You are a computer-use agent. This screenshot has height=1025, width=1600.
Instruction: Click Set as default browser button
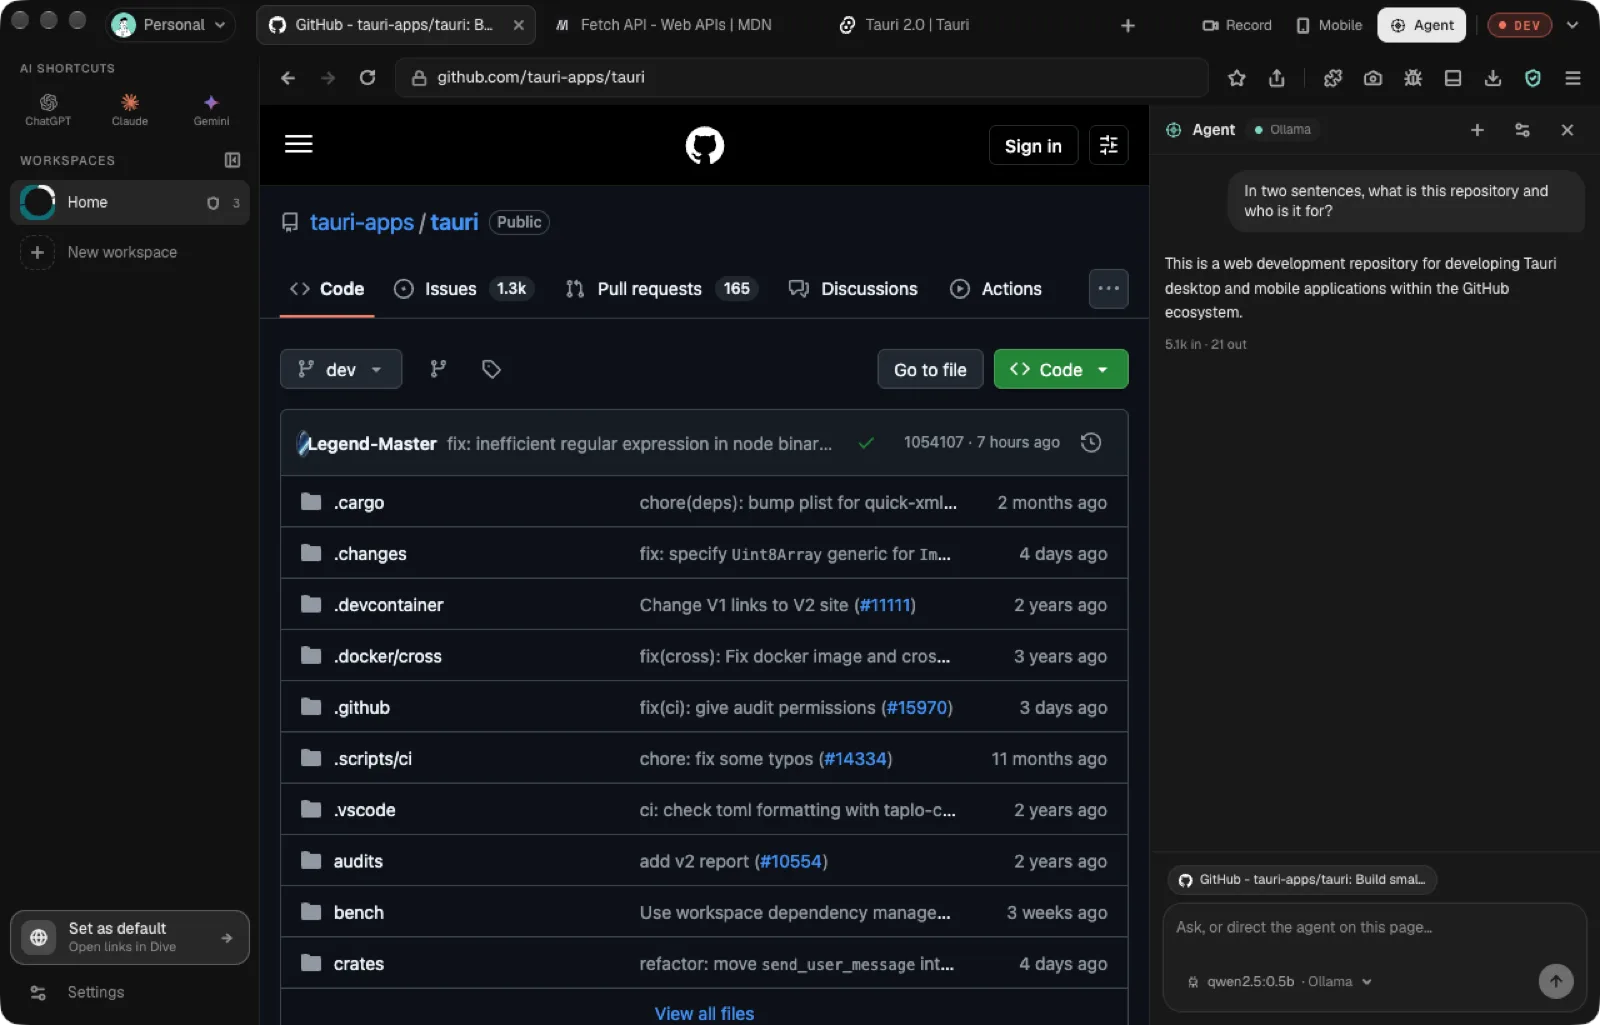tap(130, 937)
